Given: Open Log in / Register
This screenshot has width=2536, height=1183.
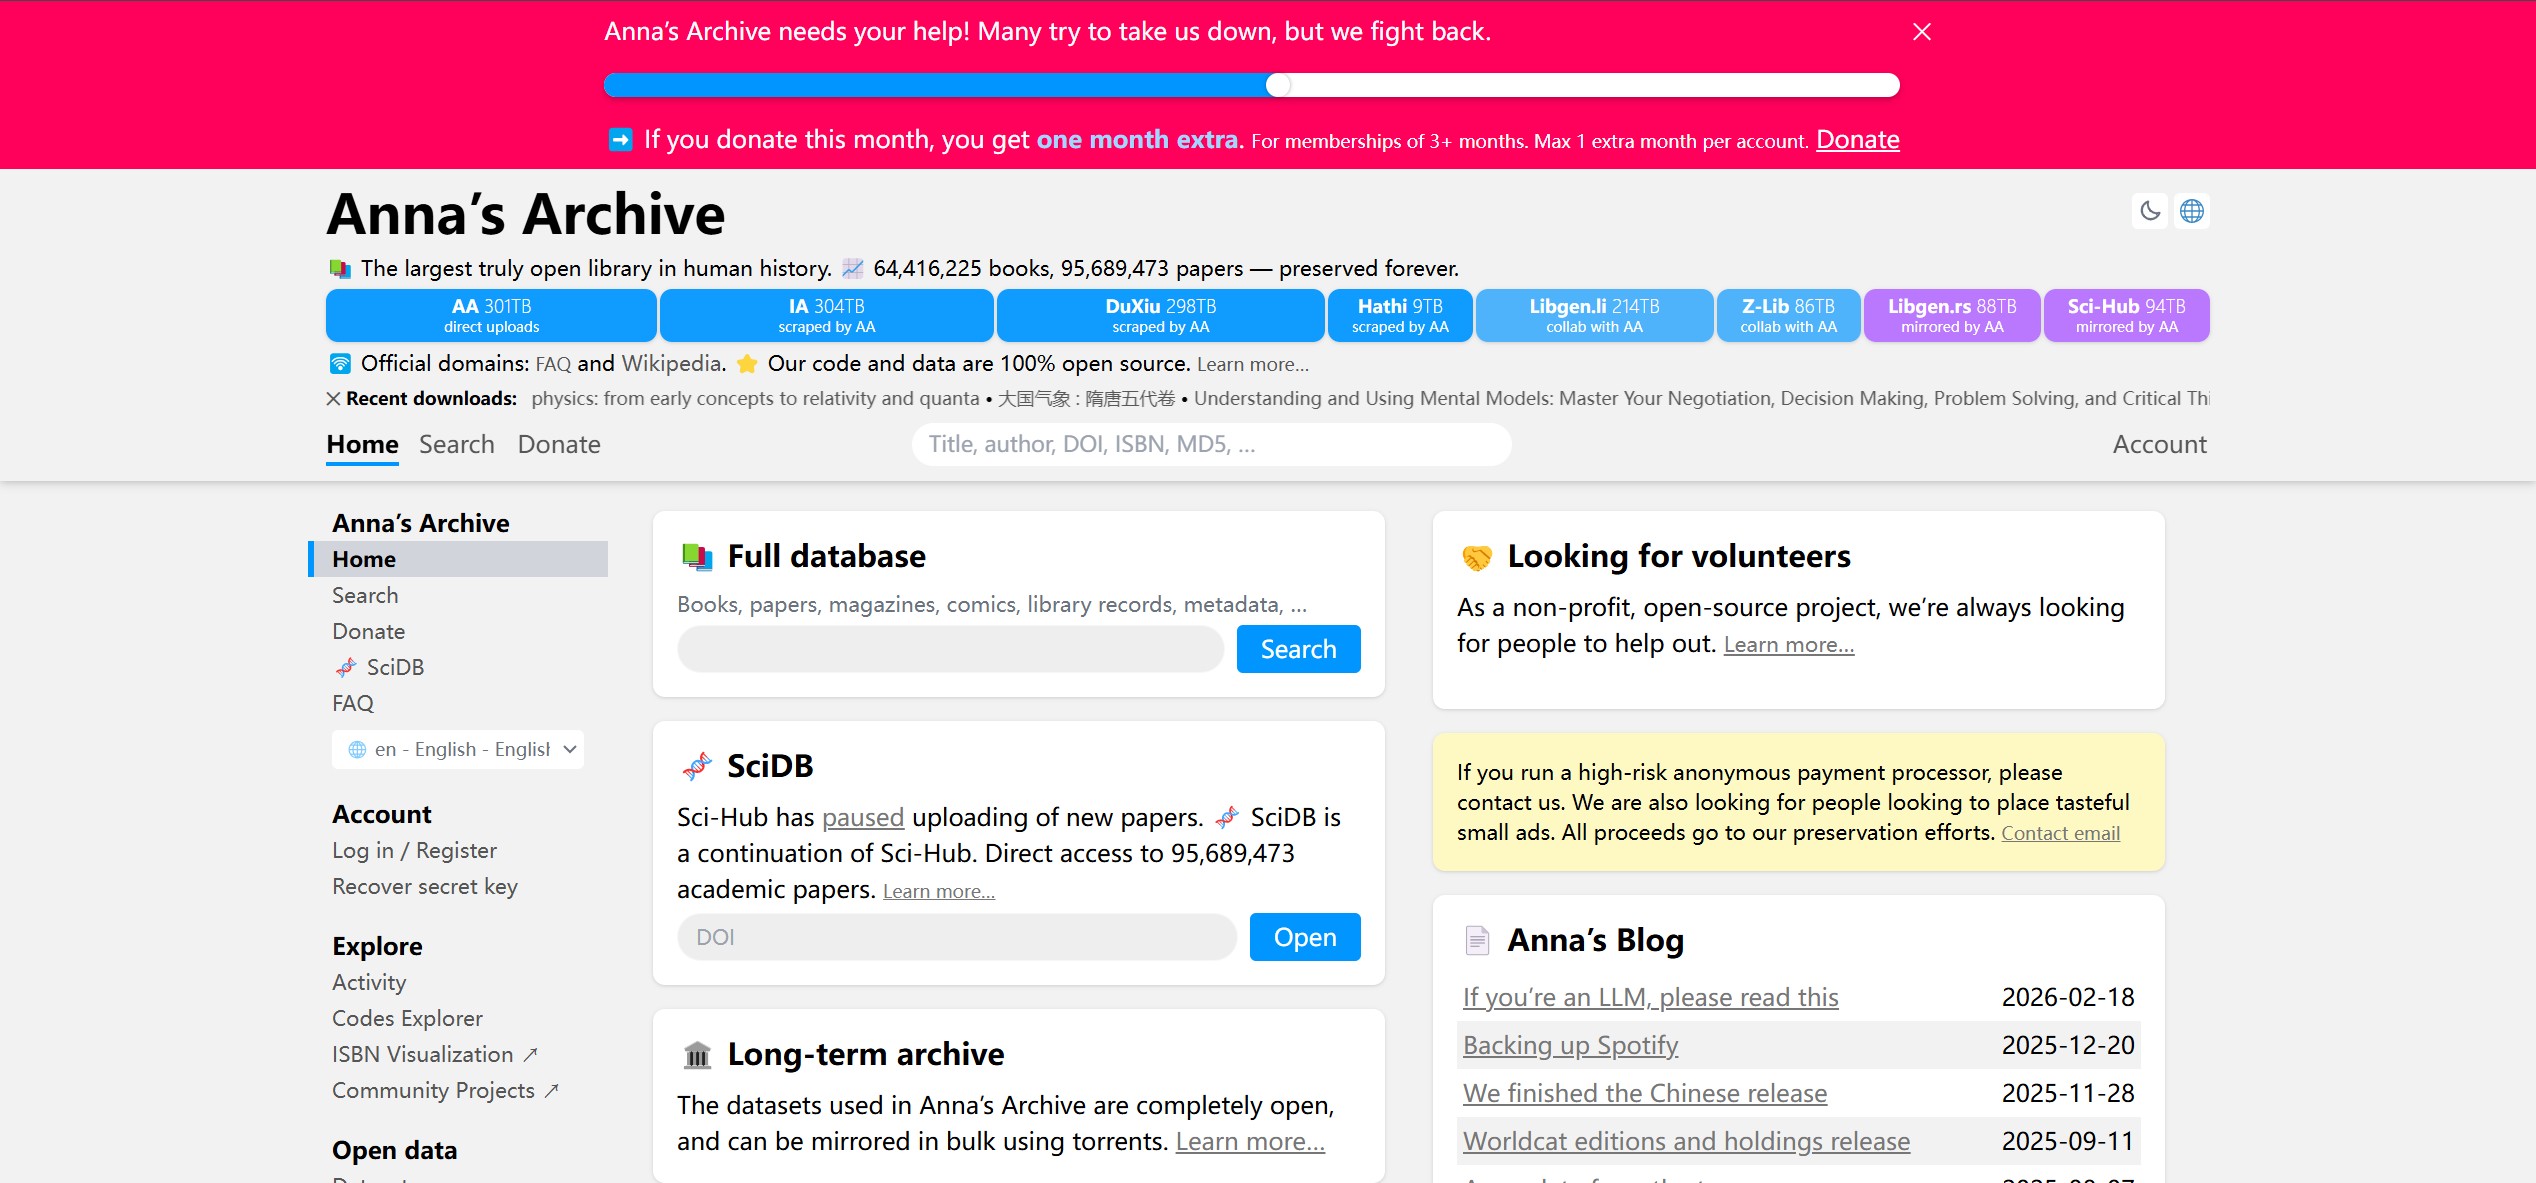Looking at the screenshot, I should click(x=414, y=850).
